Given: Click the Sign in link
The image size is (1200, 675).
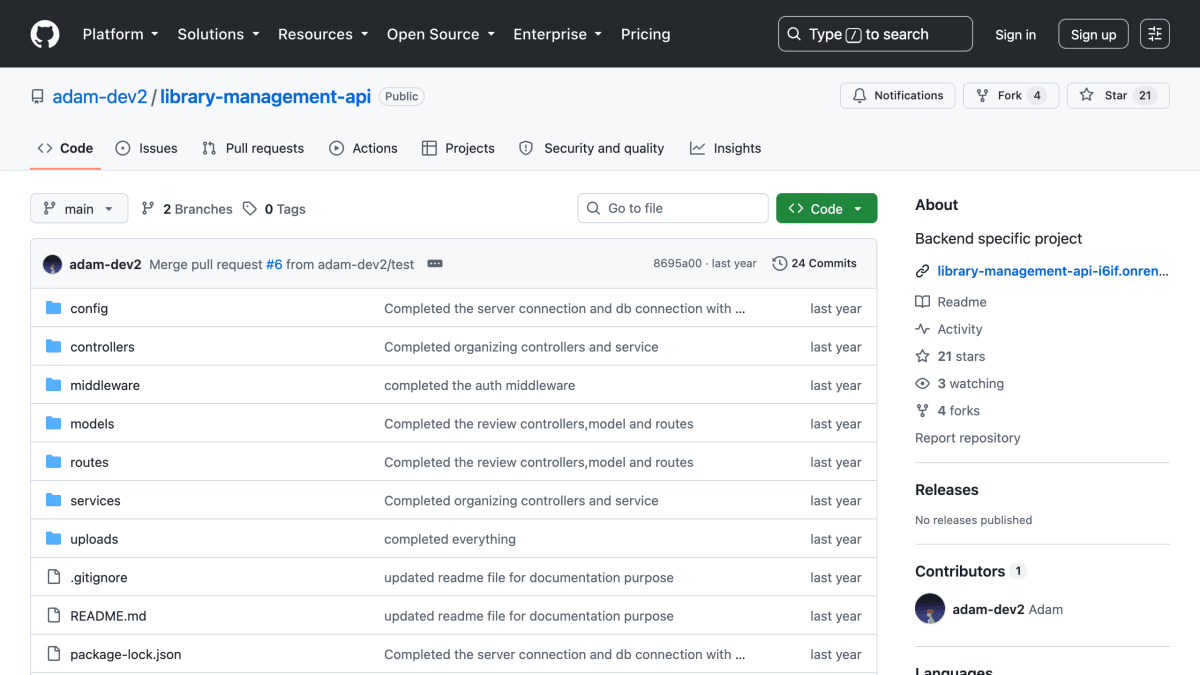Looking at the screenshot, I should coord(1015,34).
